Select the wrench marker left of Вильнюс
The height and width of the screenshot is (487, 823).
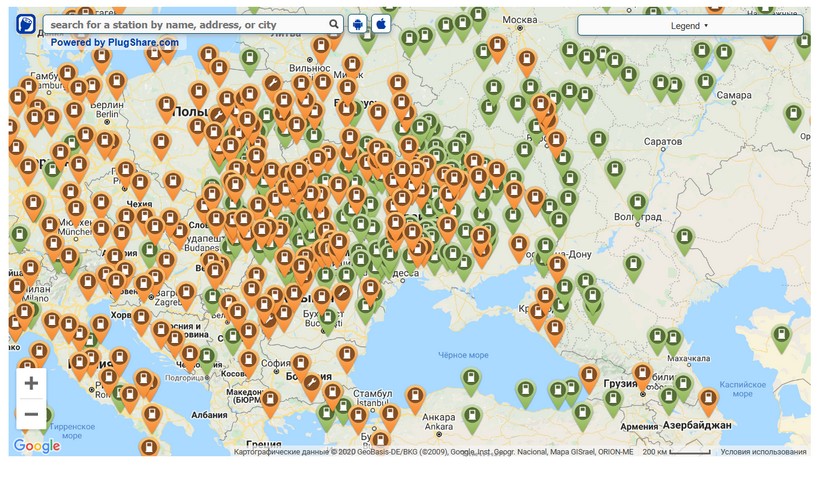[272, 86]
